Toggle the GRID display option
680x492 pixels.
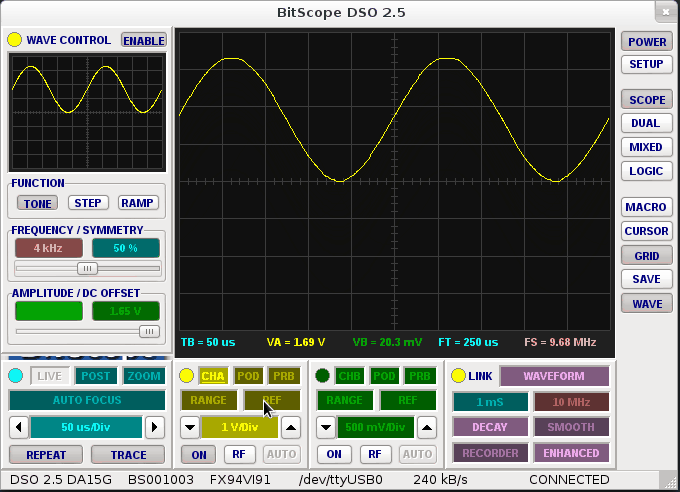tap(646, 255)
